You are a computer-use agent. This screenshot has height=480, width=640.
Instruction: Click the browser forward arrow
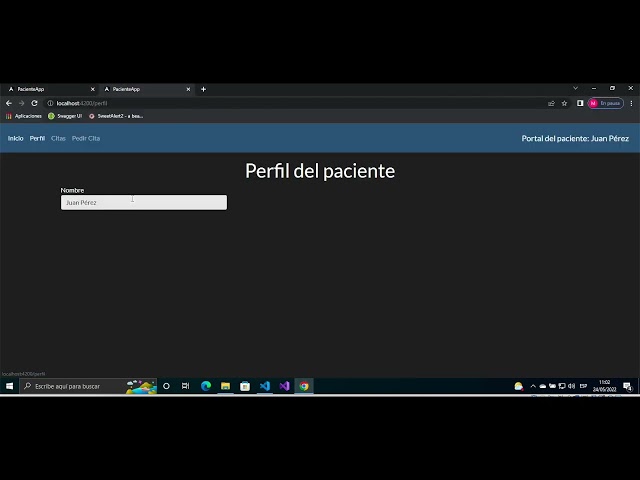pyautogui.click(x=22, y=103)
